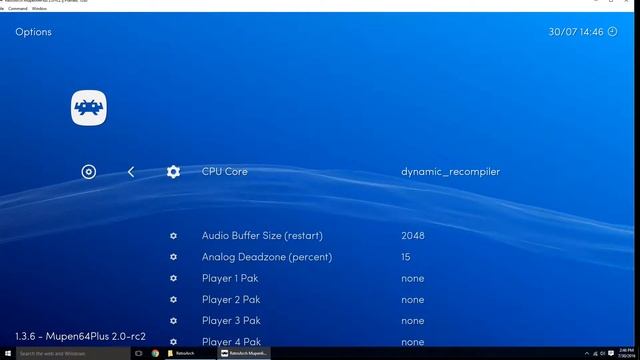Click the Options title heading
640x360 pixels.
(33, 32)
